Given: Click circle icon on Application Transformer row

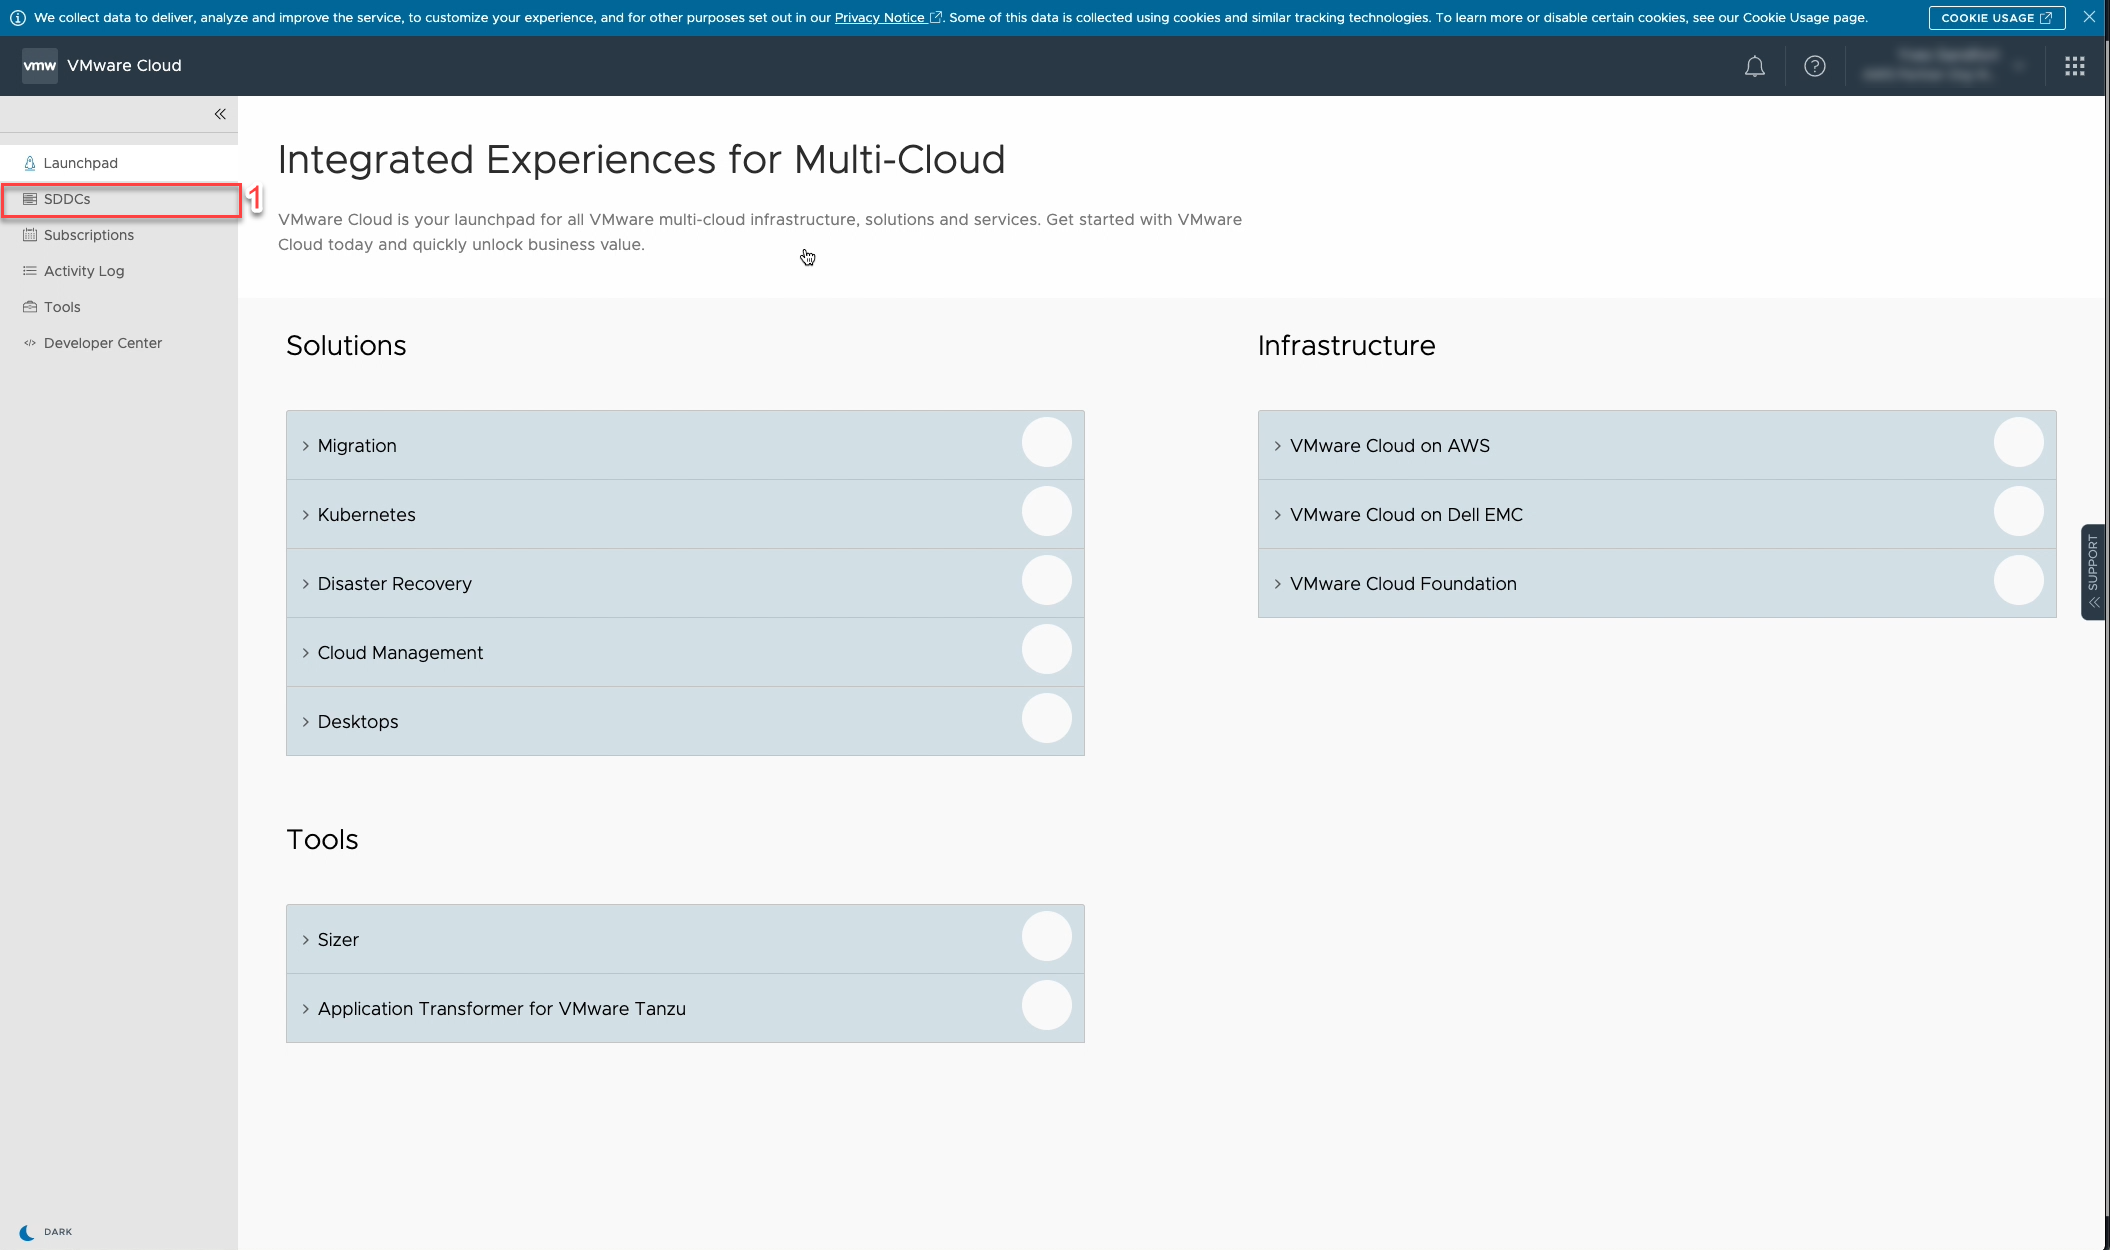Looking at the screenshot, I should (1046, 1005).
